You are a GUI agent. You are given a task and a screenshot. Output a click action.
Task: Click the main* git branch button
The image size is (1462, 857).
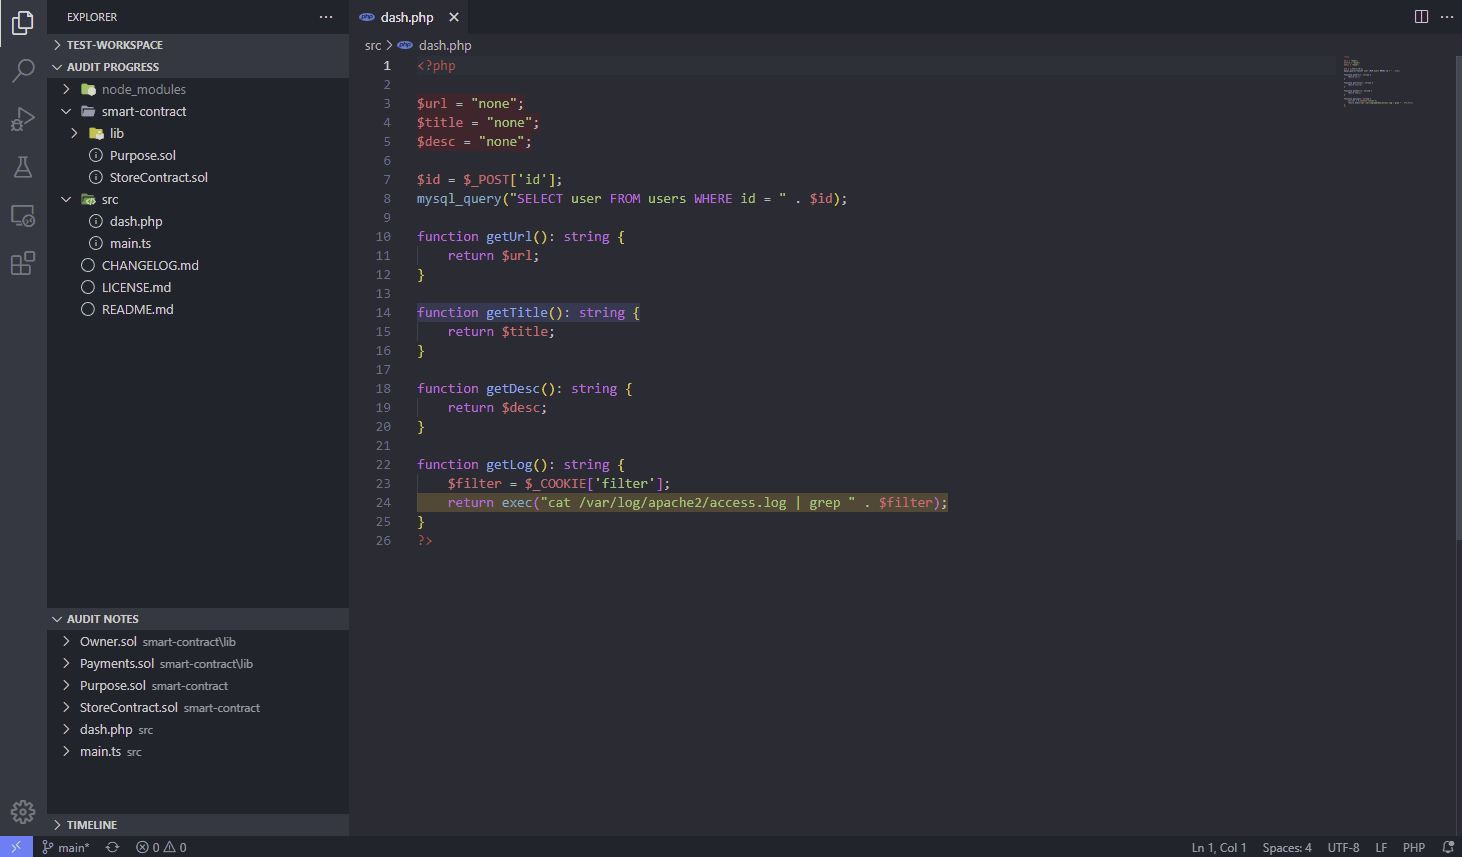pyautogui.click(x=66, y=847)
